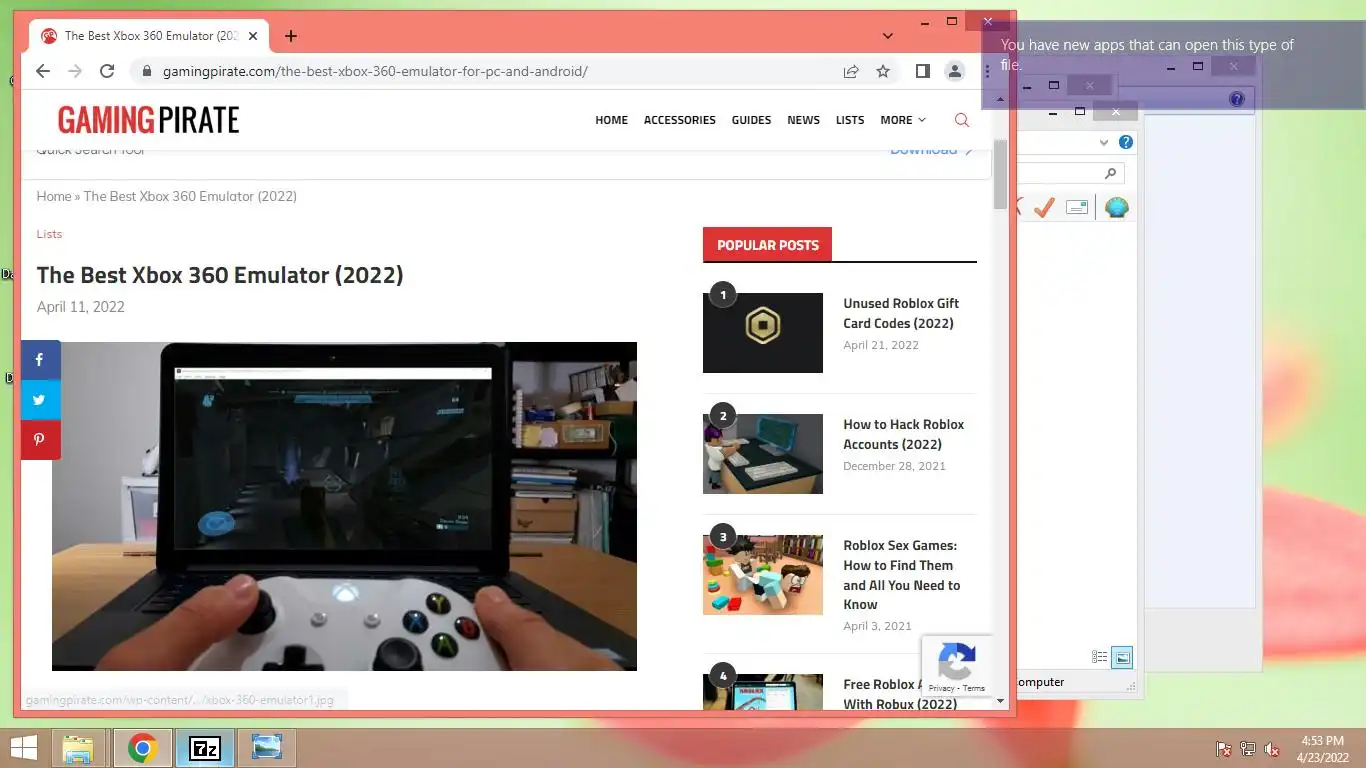1366x768 pixels.
Task: Click the checkmark icon in the background Explorer window
Action: tap(1044, 207)
